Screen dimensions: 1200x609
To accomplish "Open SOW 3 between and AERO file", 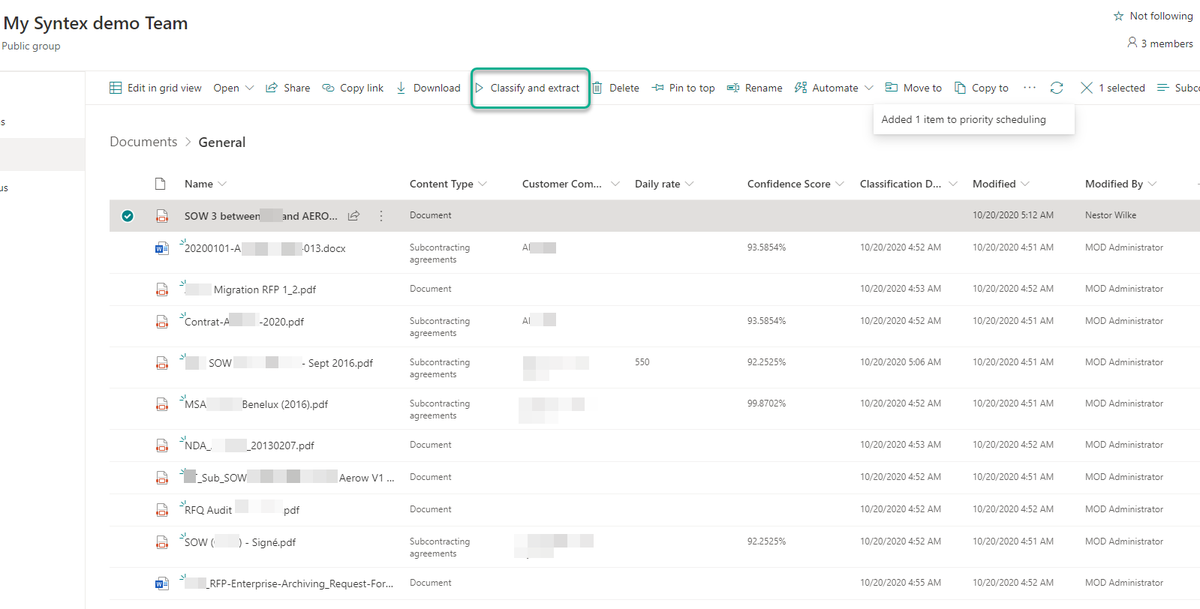I will click(x=261, y=216).
